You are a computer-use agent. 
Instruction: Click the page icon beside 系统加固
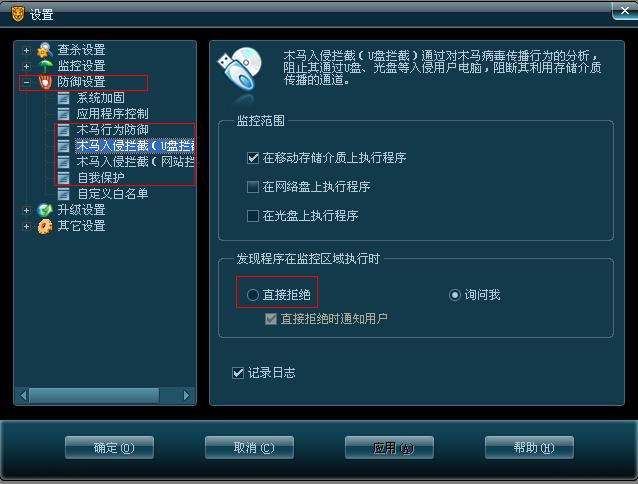pos(63,98)
